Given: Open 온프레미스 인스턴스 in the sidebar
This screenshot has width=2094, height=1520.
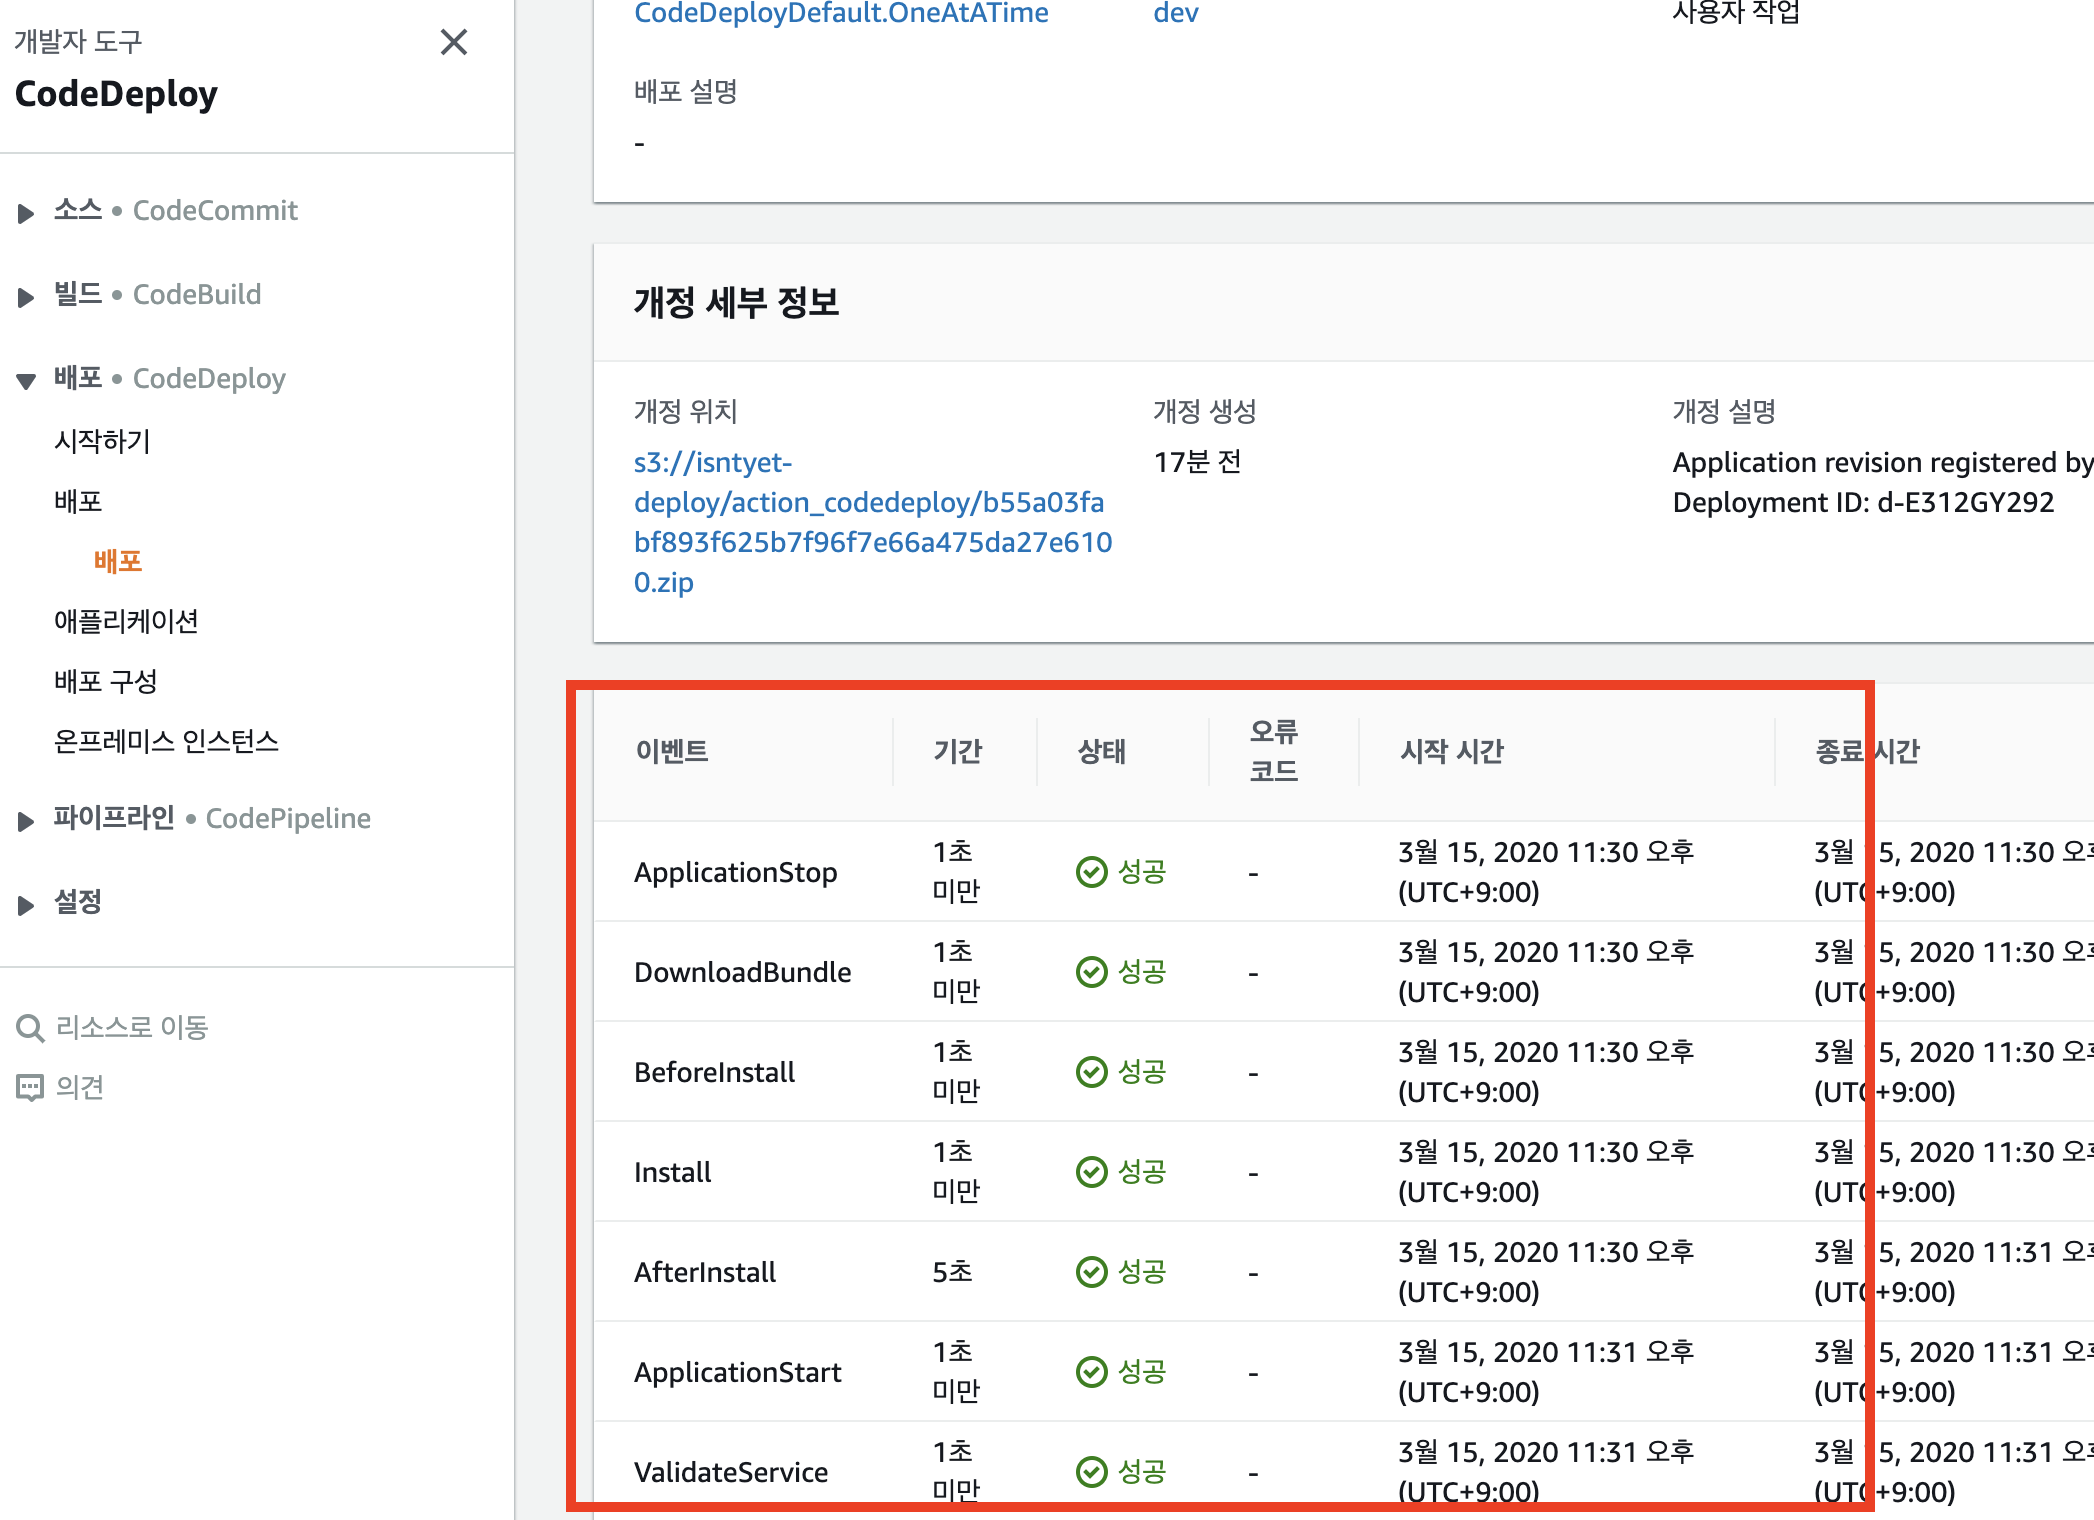Looking at the screenshot, I should 166,741.
